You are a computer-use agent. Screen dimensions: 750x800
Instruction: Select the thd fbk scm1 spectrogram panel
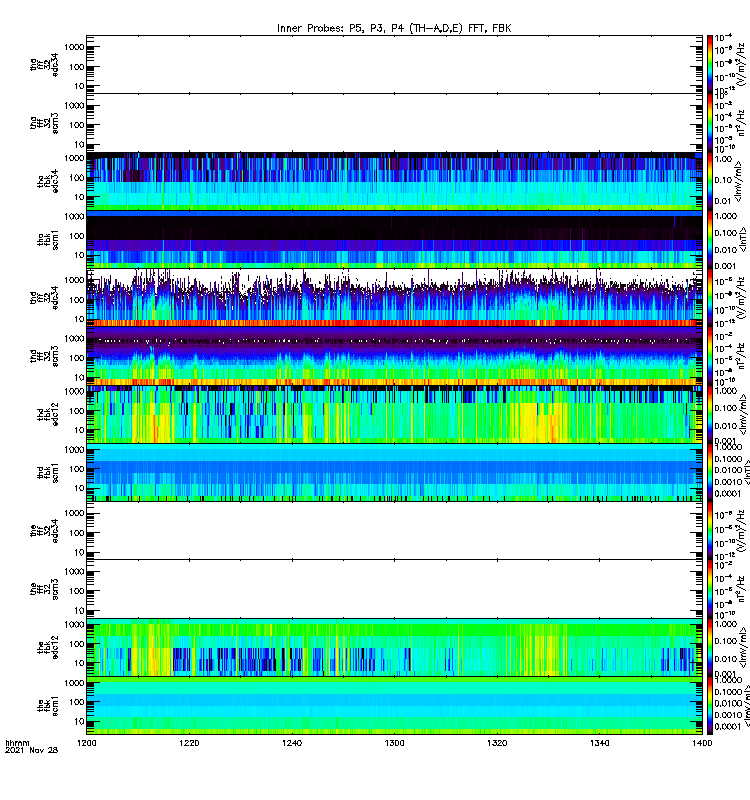(394, 472)
